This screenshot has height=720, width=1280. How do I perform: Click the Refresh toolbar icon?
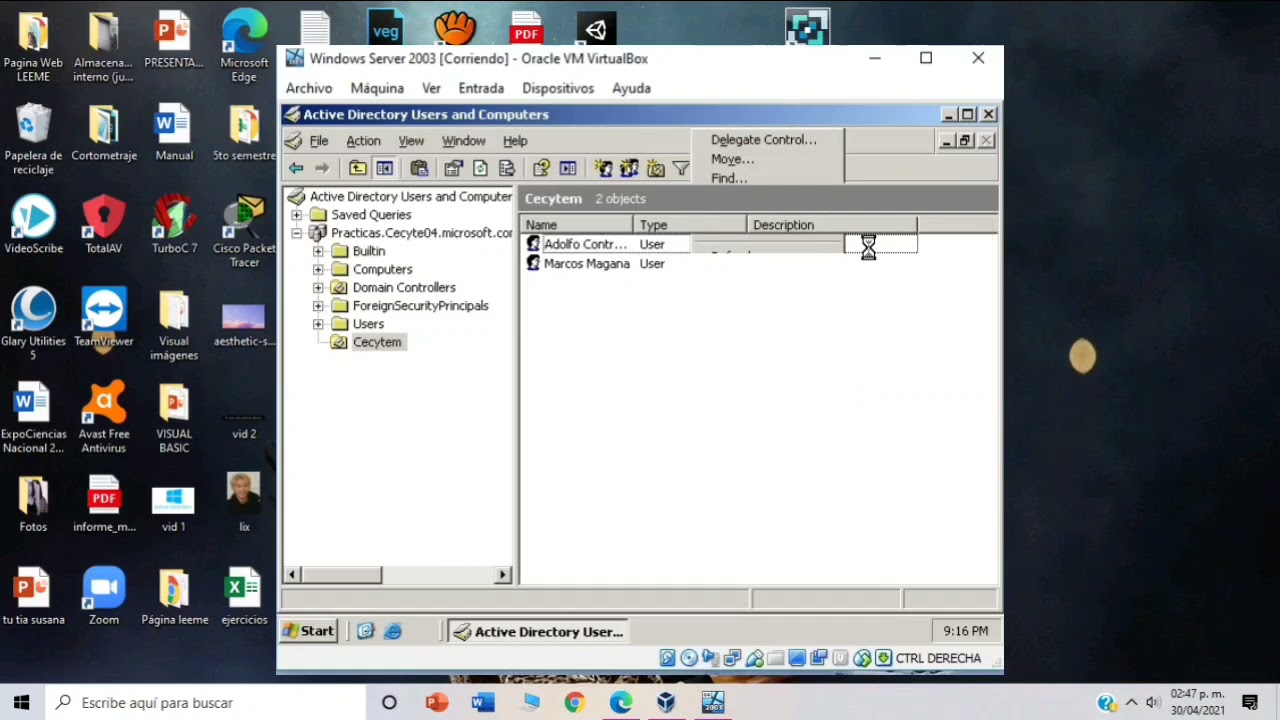click(x=480, y=169)
